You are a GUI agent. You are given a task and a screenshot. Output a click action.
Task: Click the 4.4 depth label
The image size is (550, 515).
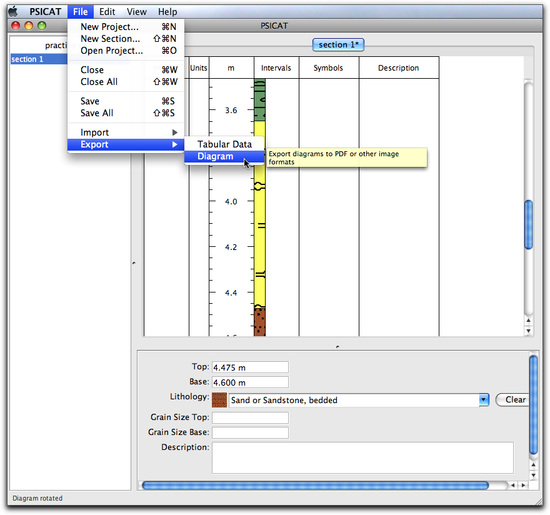point(231,293)
